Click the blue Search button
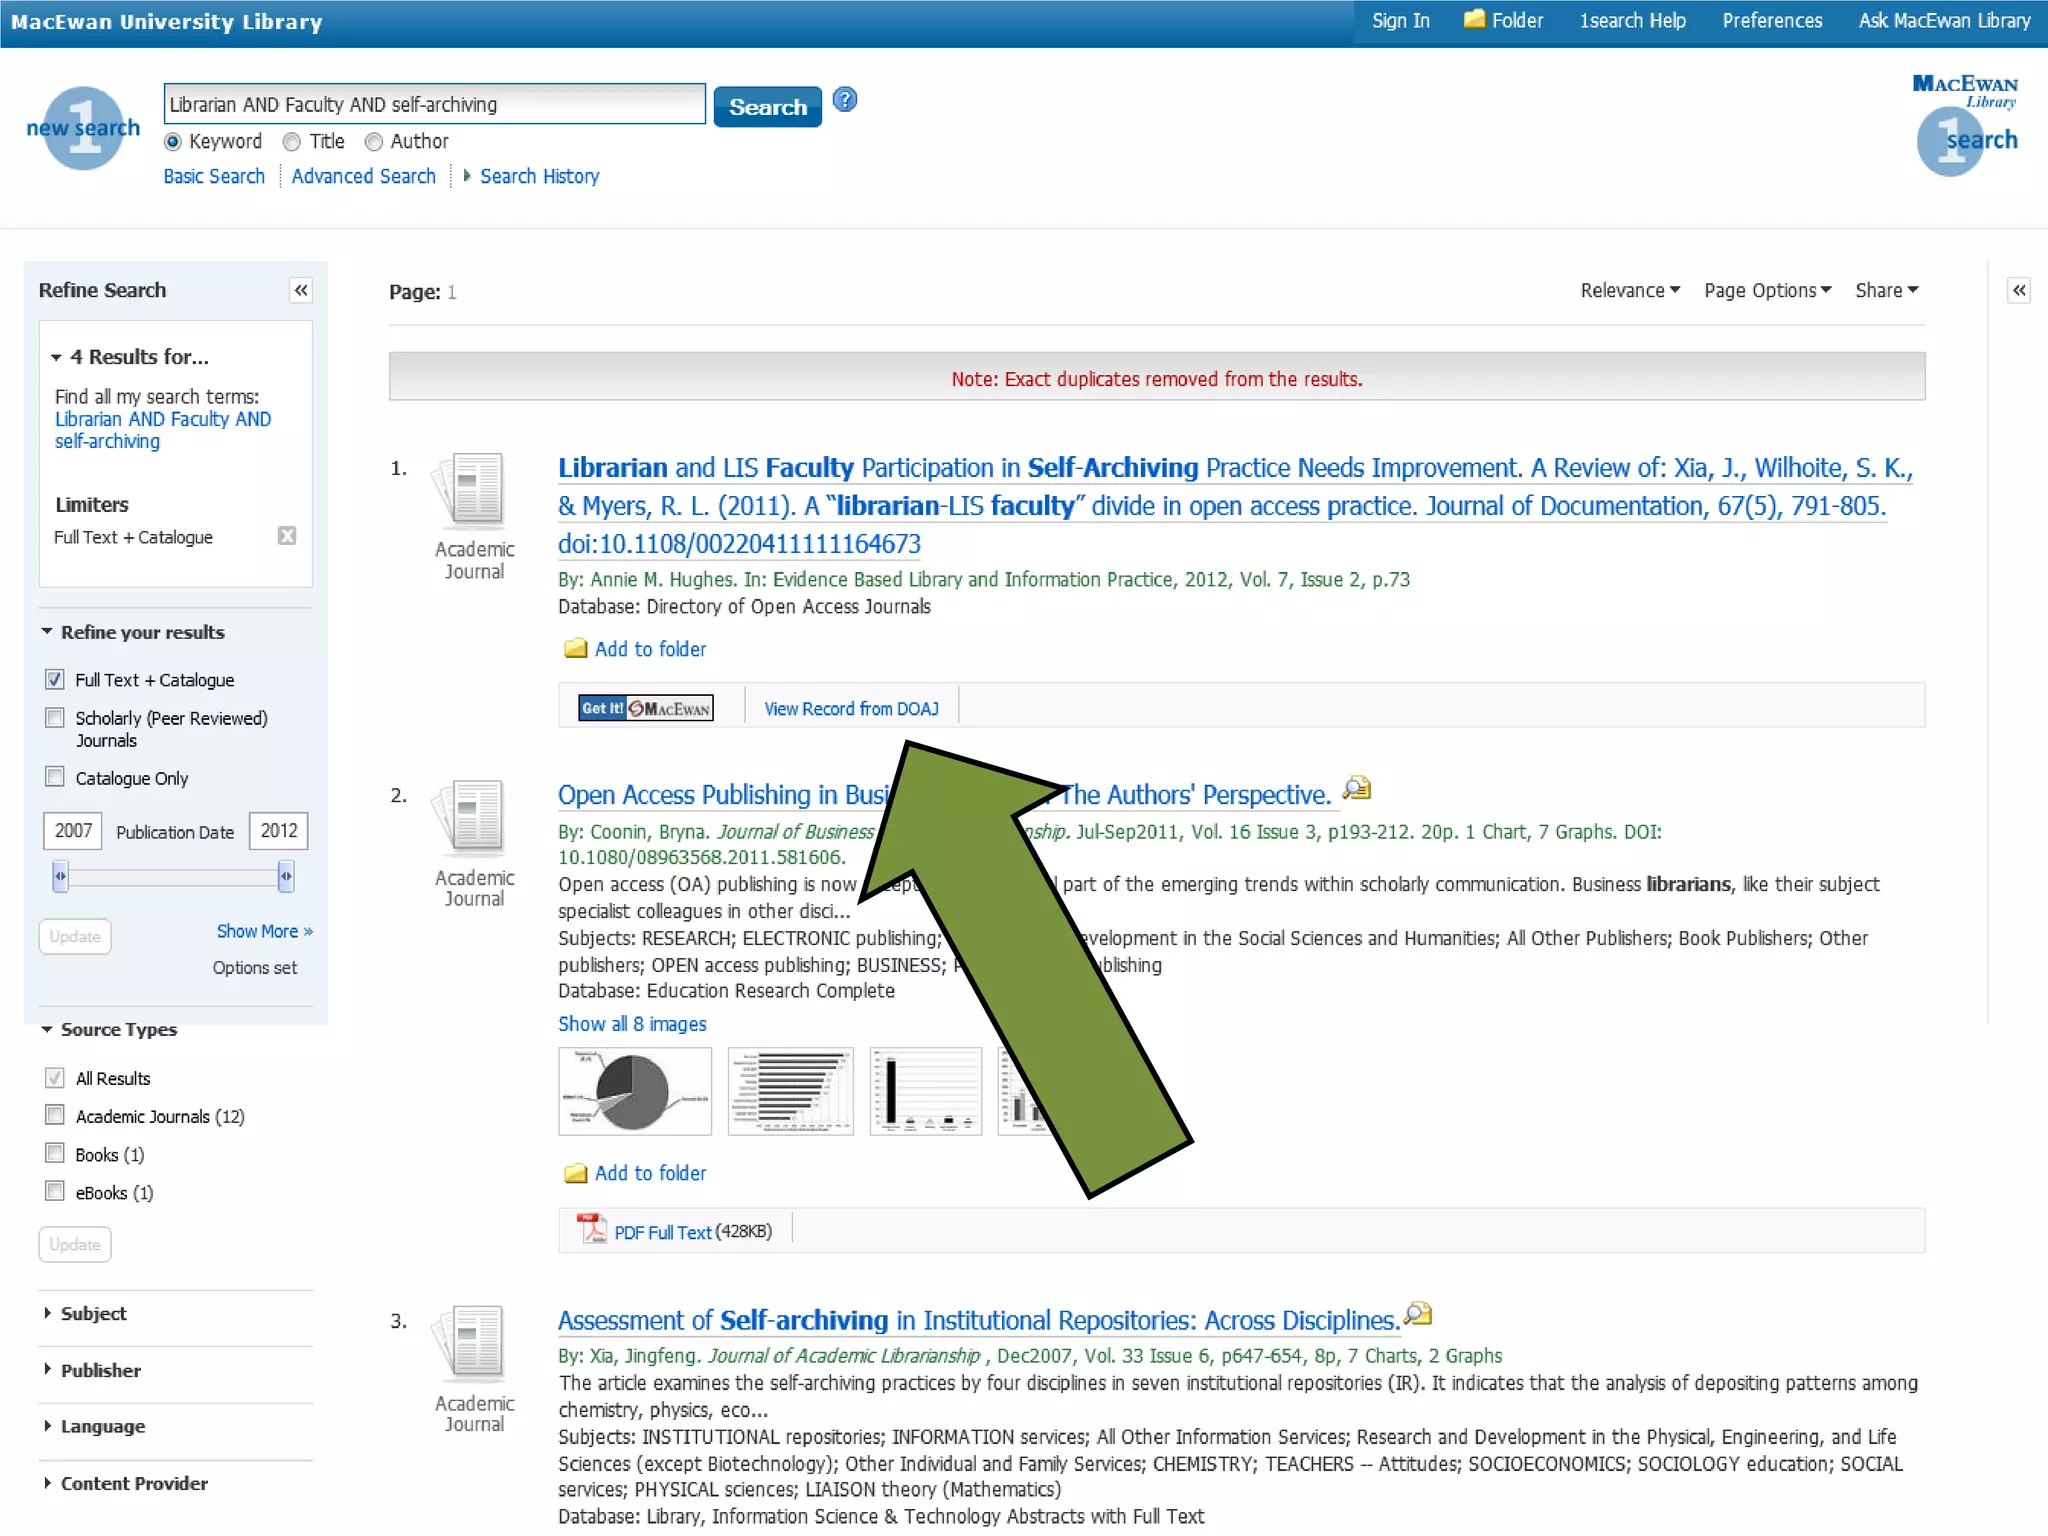Screen dimensions: 2048x1536 coord(767,107)
